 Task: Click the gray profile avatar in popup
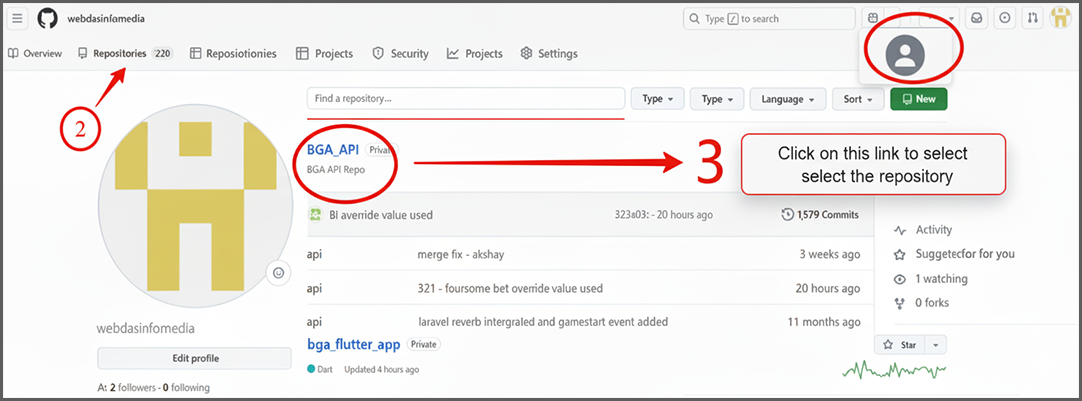click(x=906, y=54)
